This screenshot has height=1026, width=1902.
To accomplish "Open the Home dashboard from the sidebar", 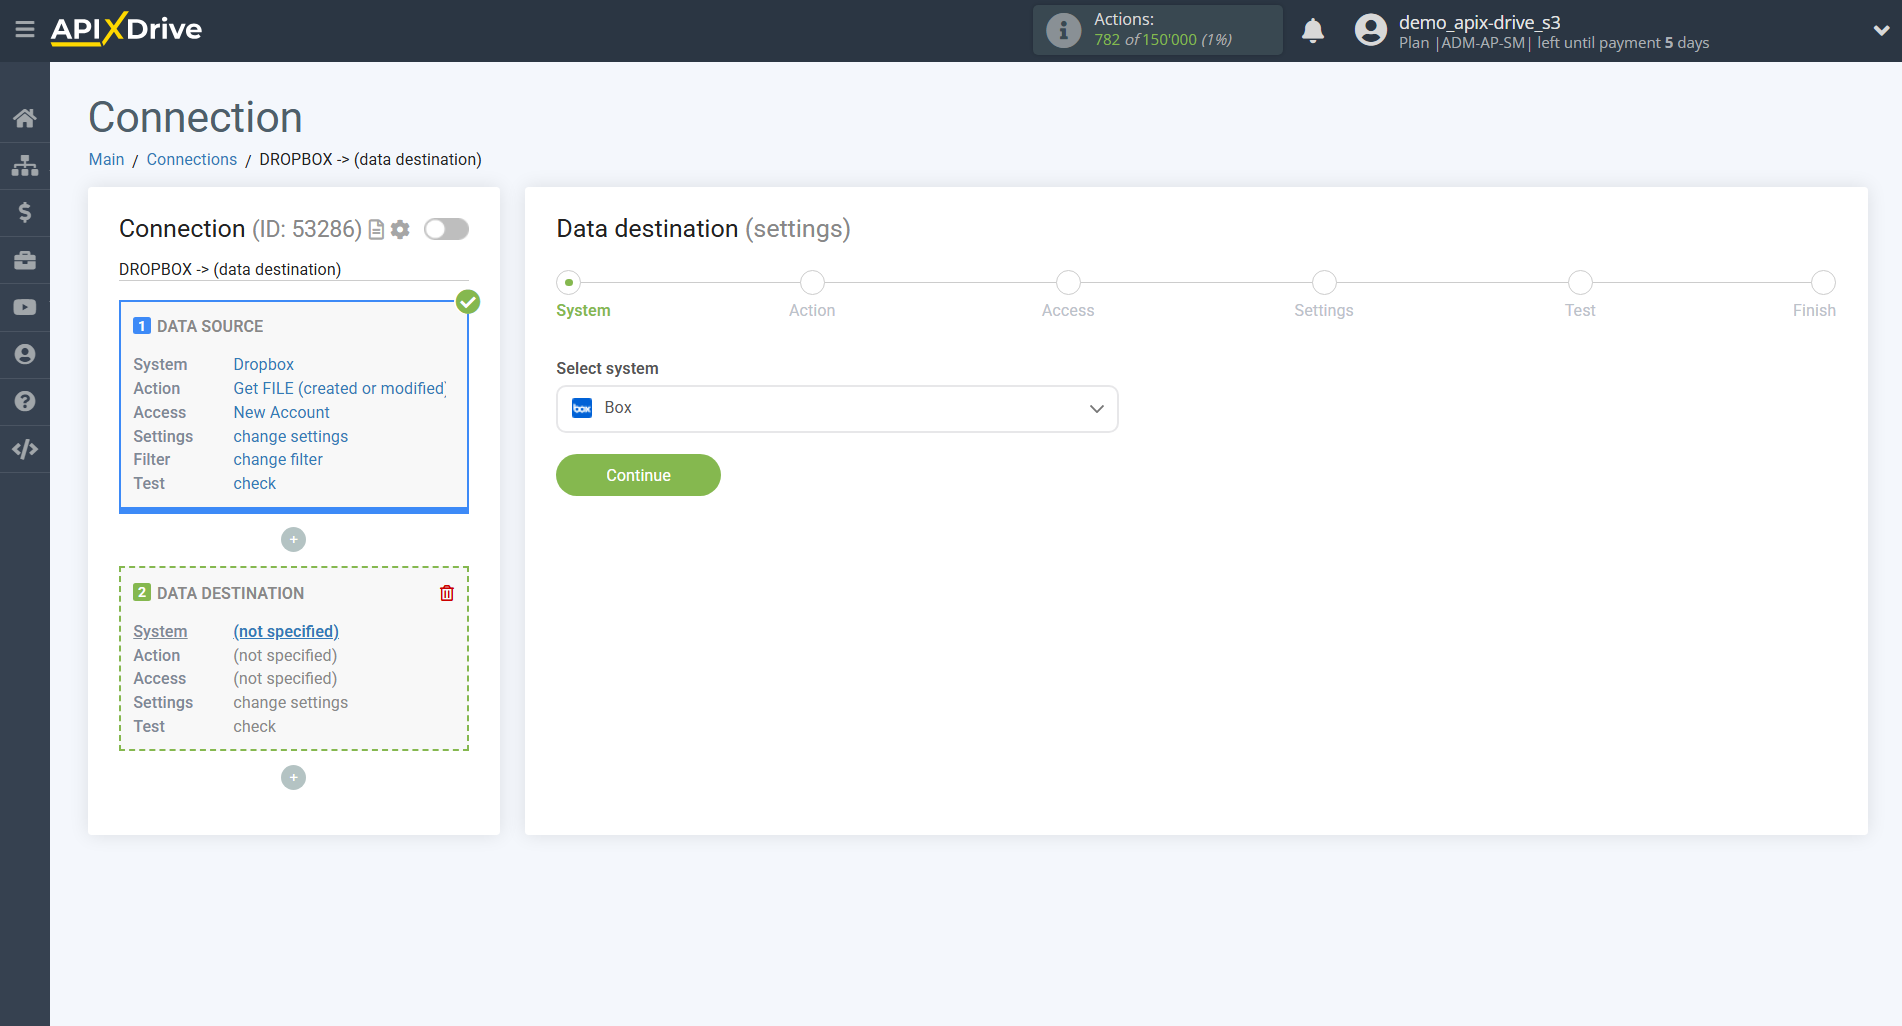I will (25, 117).
